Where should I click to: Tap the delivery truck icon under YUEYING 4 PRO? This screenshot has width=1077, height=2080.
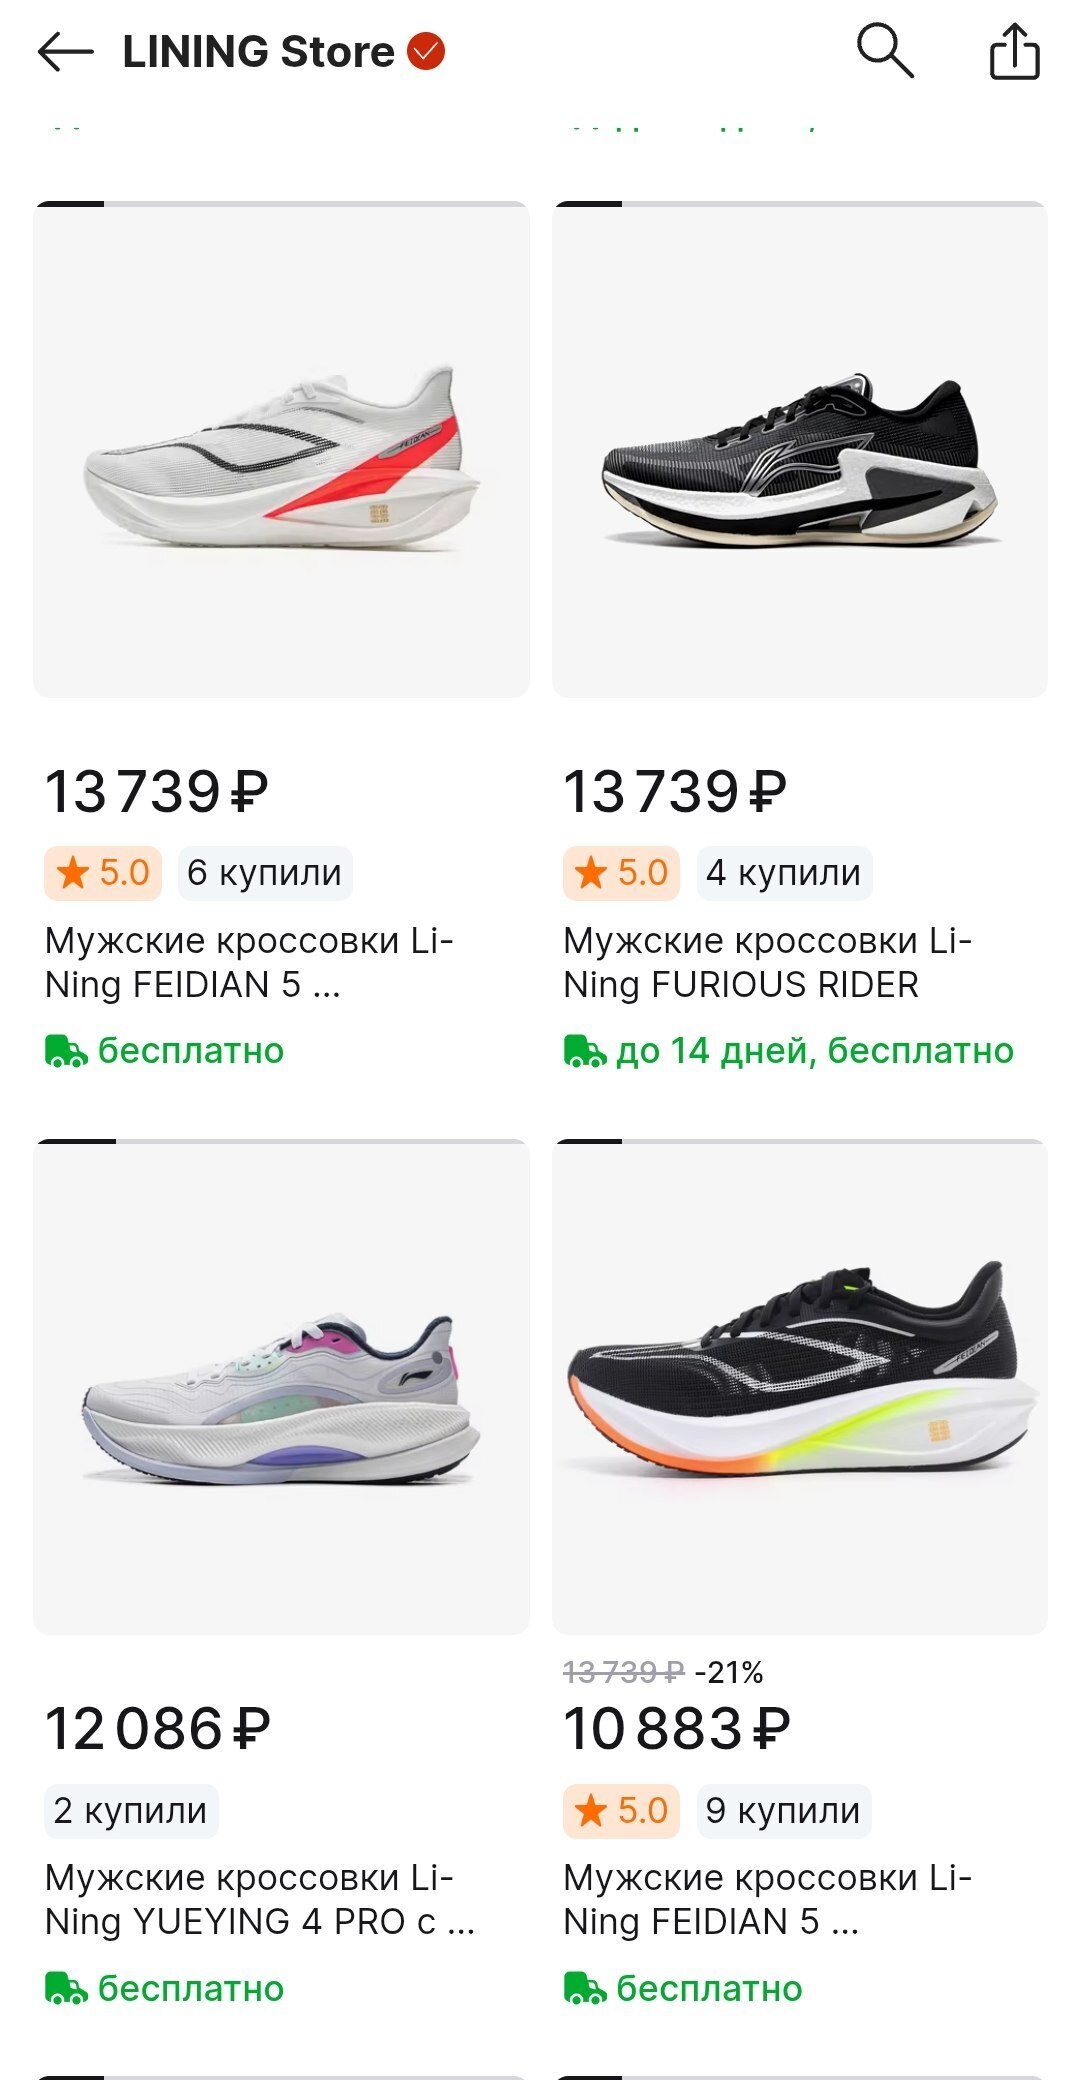tap(66, 1988)
